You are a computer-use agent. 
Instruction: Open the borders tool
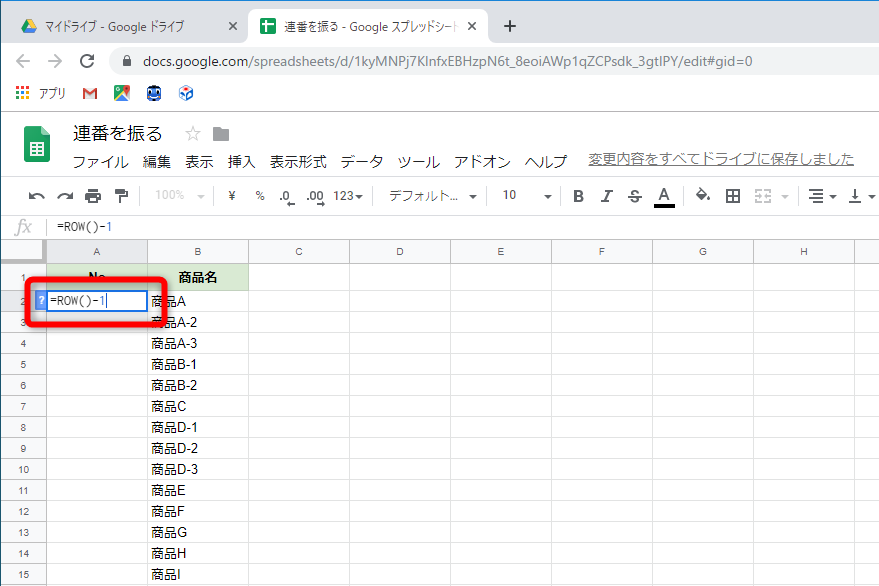(x=733, y=196)
